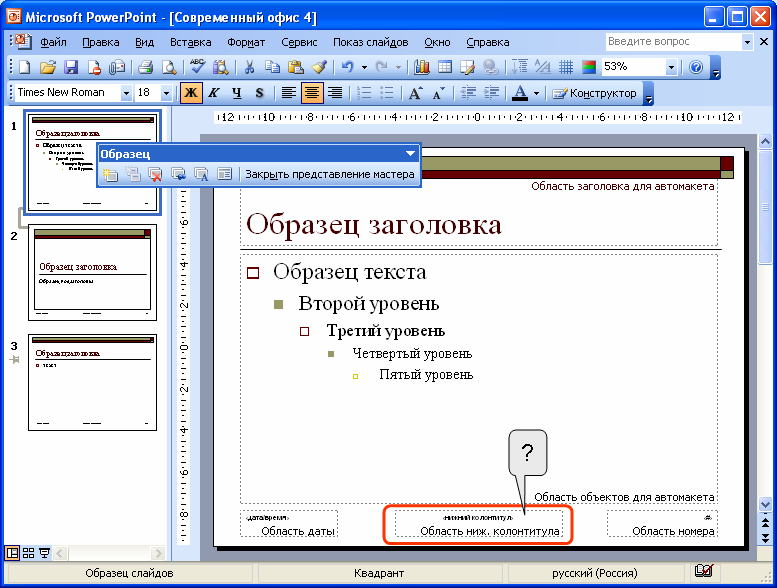
Task: Align text to the left
Action: pyautogui.click(x=288, y=93)
